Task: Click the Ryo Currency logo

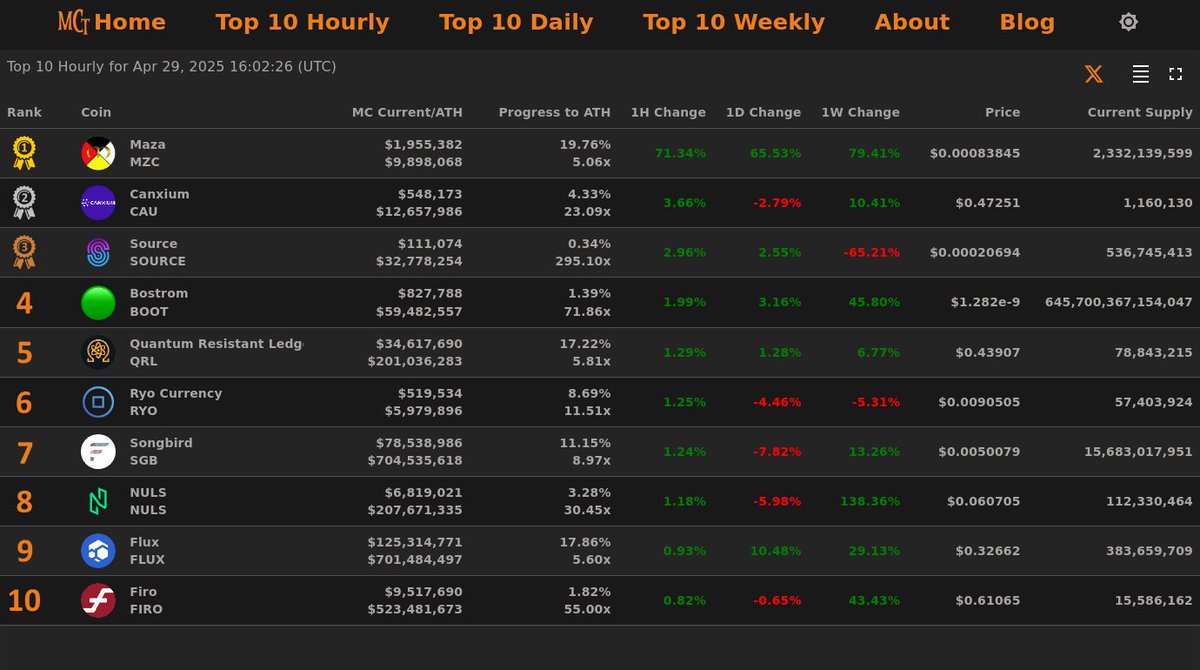Action: [x=98, y=402]
